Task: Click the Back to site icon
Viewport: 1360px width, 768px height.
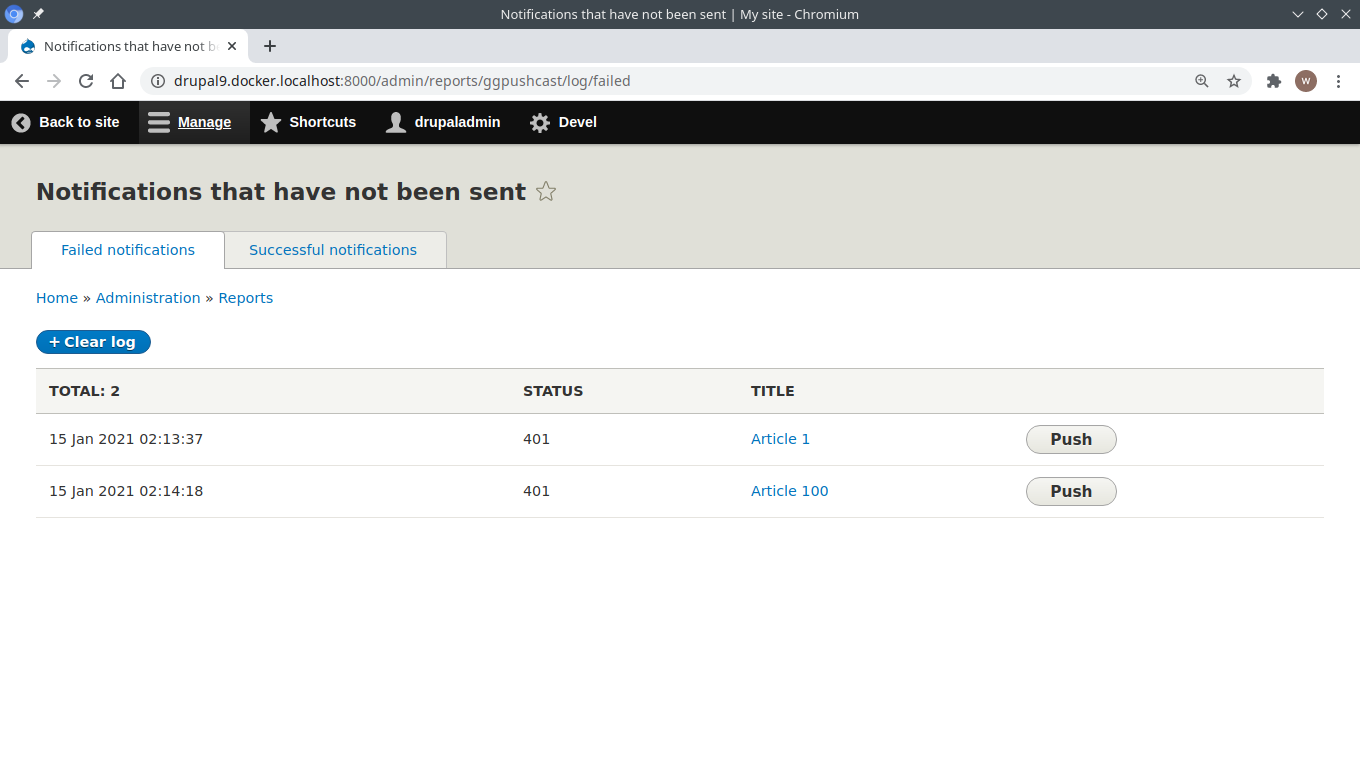Action: pos(20,122)
